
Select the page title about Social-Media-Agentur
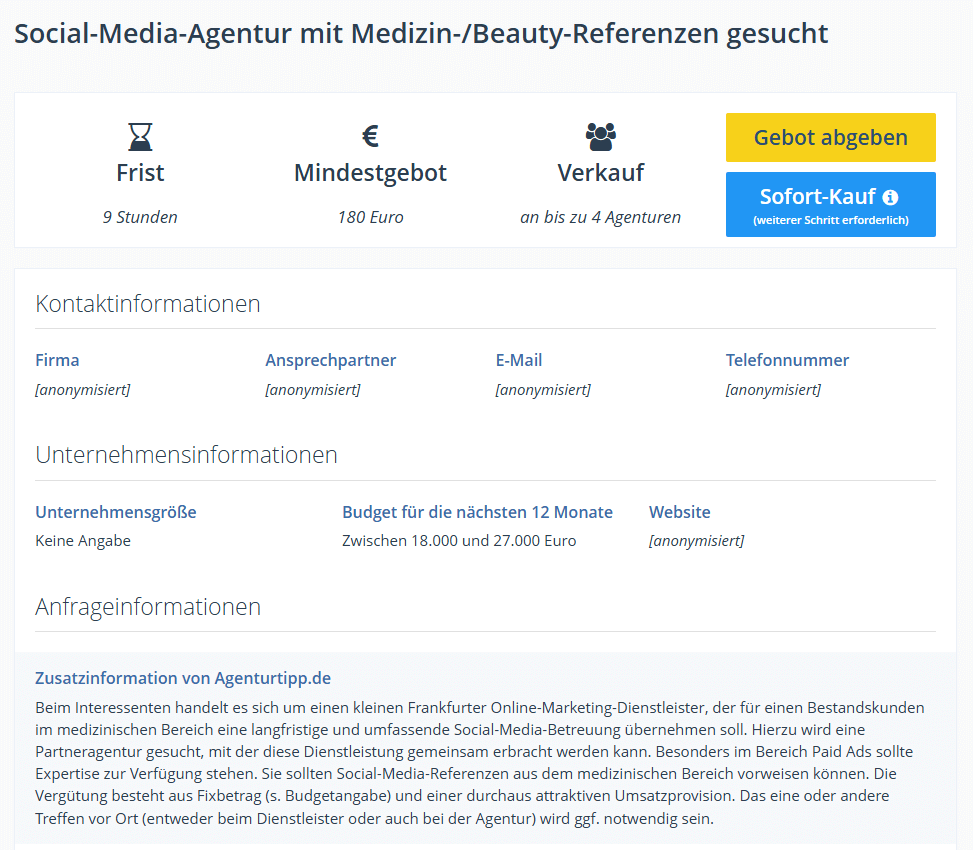point(421,34)
